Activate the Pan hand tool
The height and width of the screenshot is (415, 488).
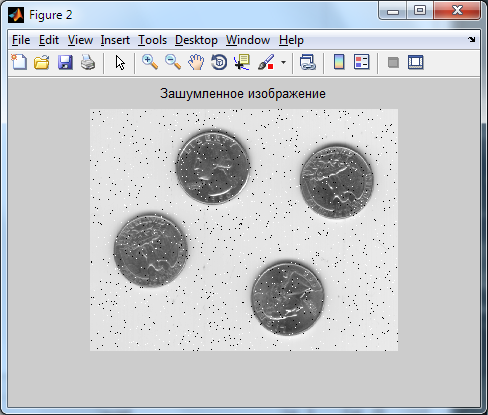(196, 62)
